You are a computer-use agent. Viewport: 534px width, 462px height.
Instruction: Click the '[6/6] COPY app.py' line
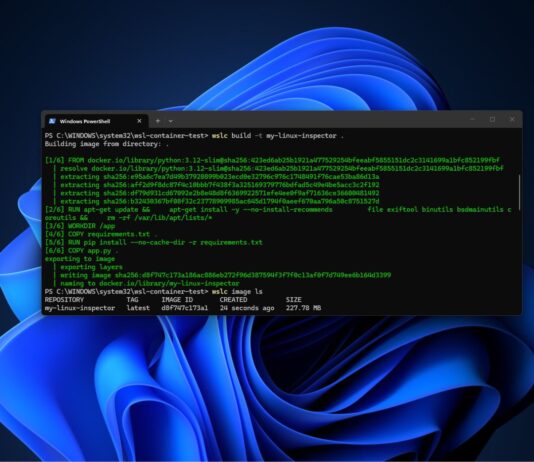click(81, 251)
